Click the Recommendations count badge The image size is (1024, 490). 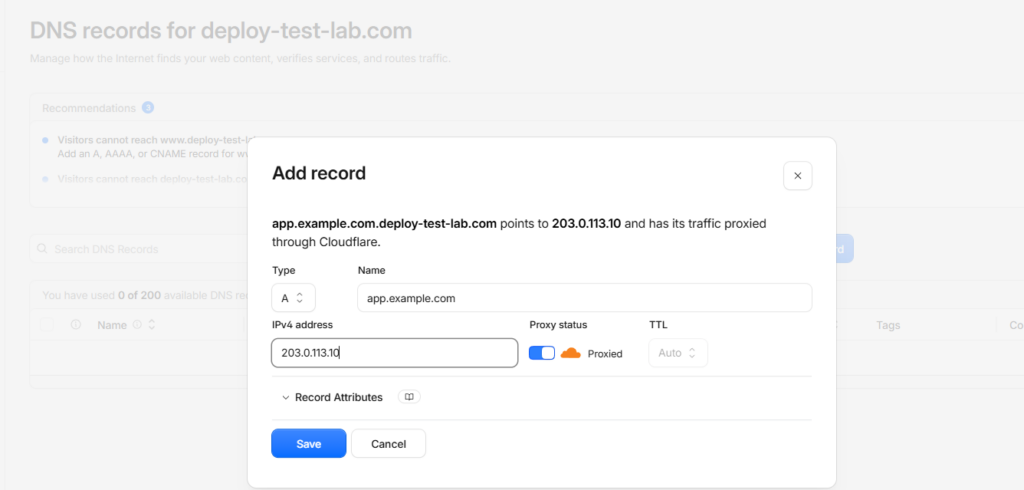point(148,108)
